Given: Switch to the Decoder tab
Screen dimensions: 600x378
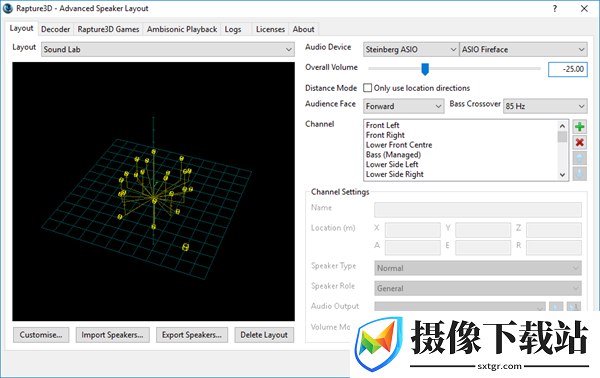Looking at the screenshot, I should pos(55,29).
